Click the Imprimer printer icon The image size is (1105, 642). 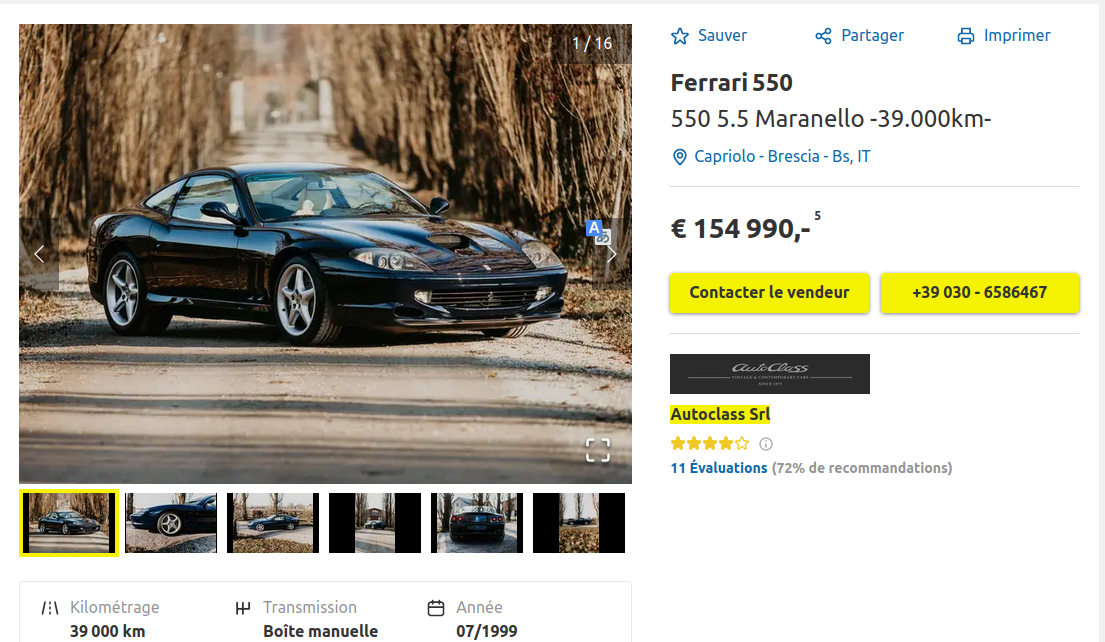(x=965, y=36)
